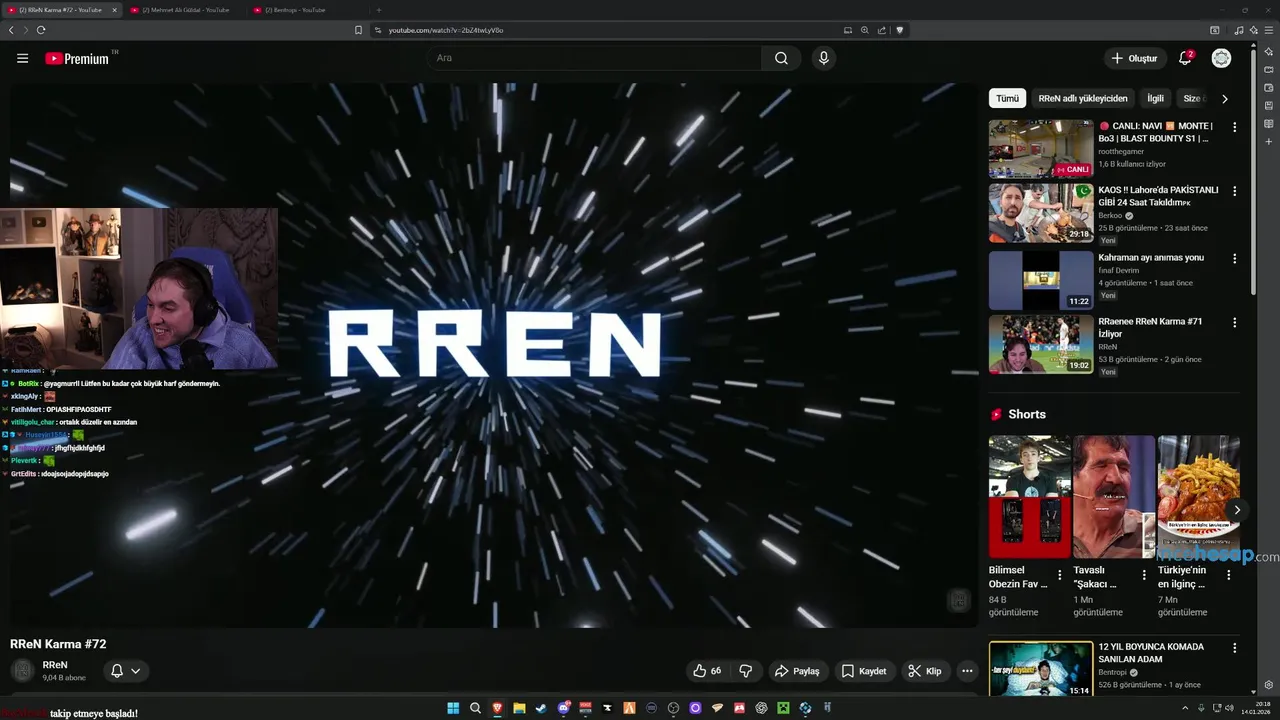This screenshot has width=1280, height=720.
Task: Click the Oluştur create button
Action: pos(1134,58)
